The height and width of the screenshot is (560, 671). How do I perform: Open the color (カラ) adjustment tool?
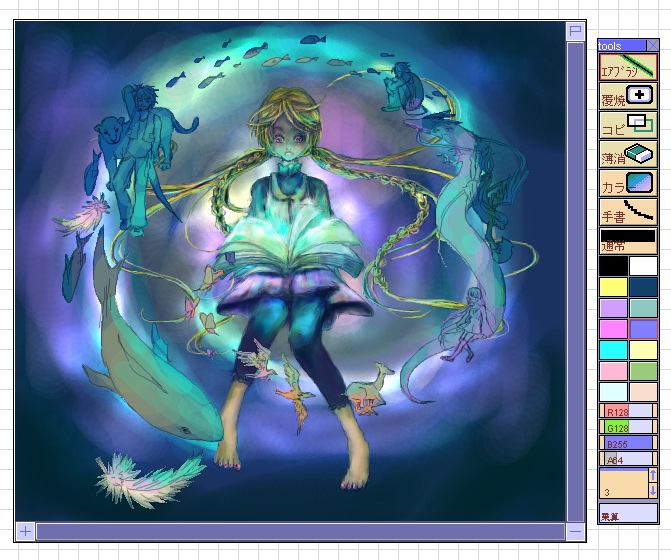(x=628, y=183)
